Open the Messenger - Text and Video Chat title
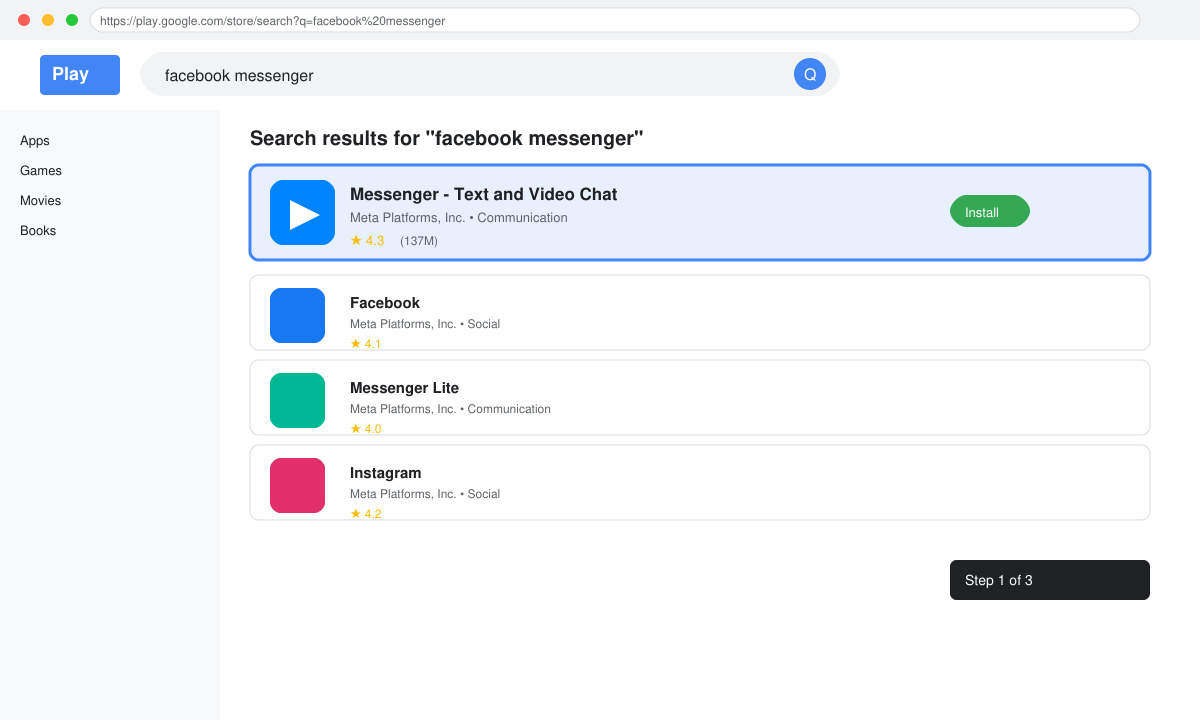 coord(483,194)
